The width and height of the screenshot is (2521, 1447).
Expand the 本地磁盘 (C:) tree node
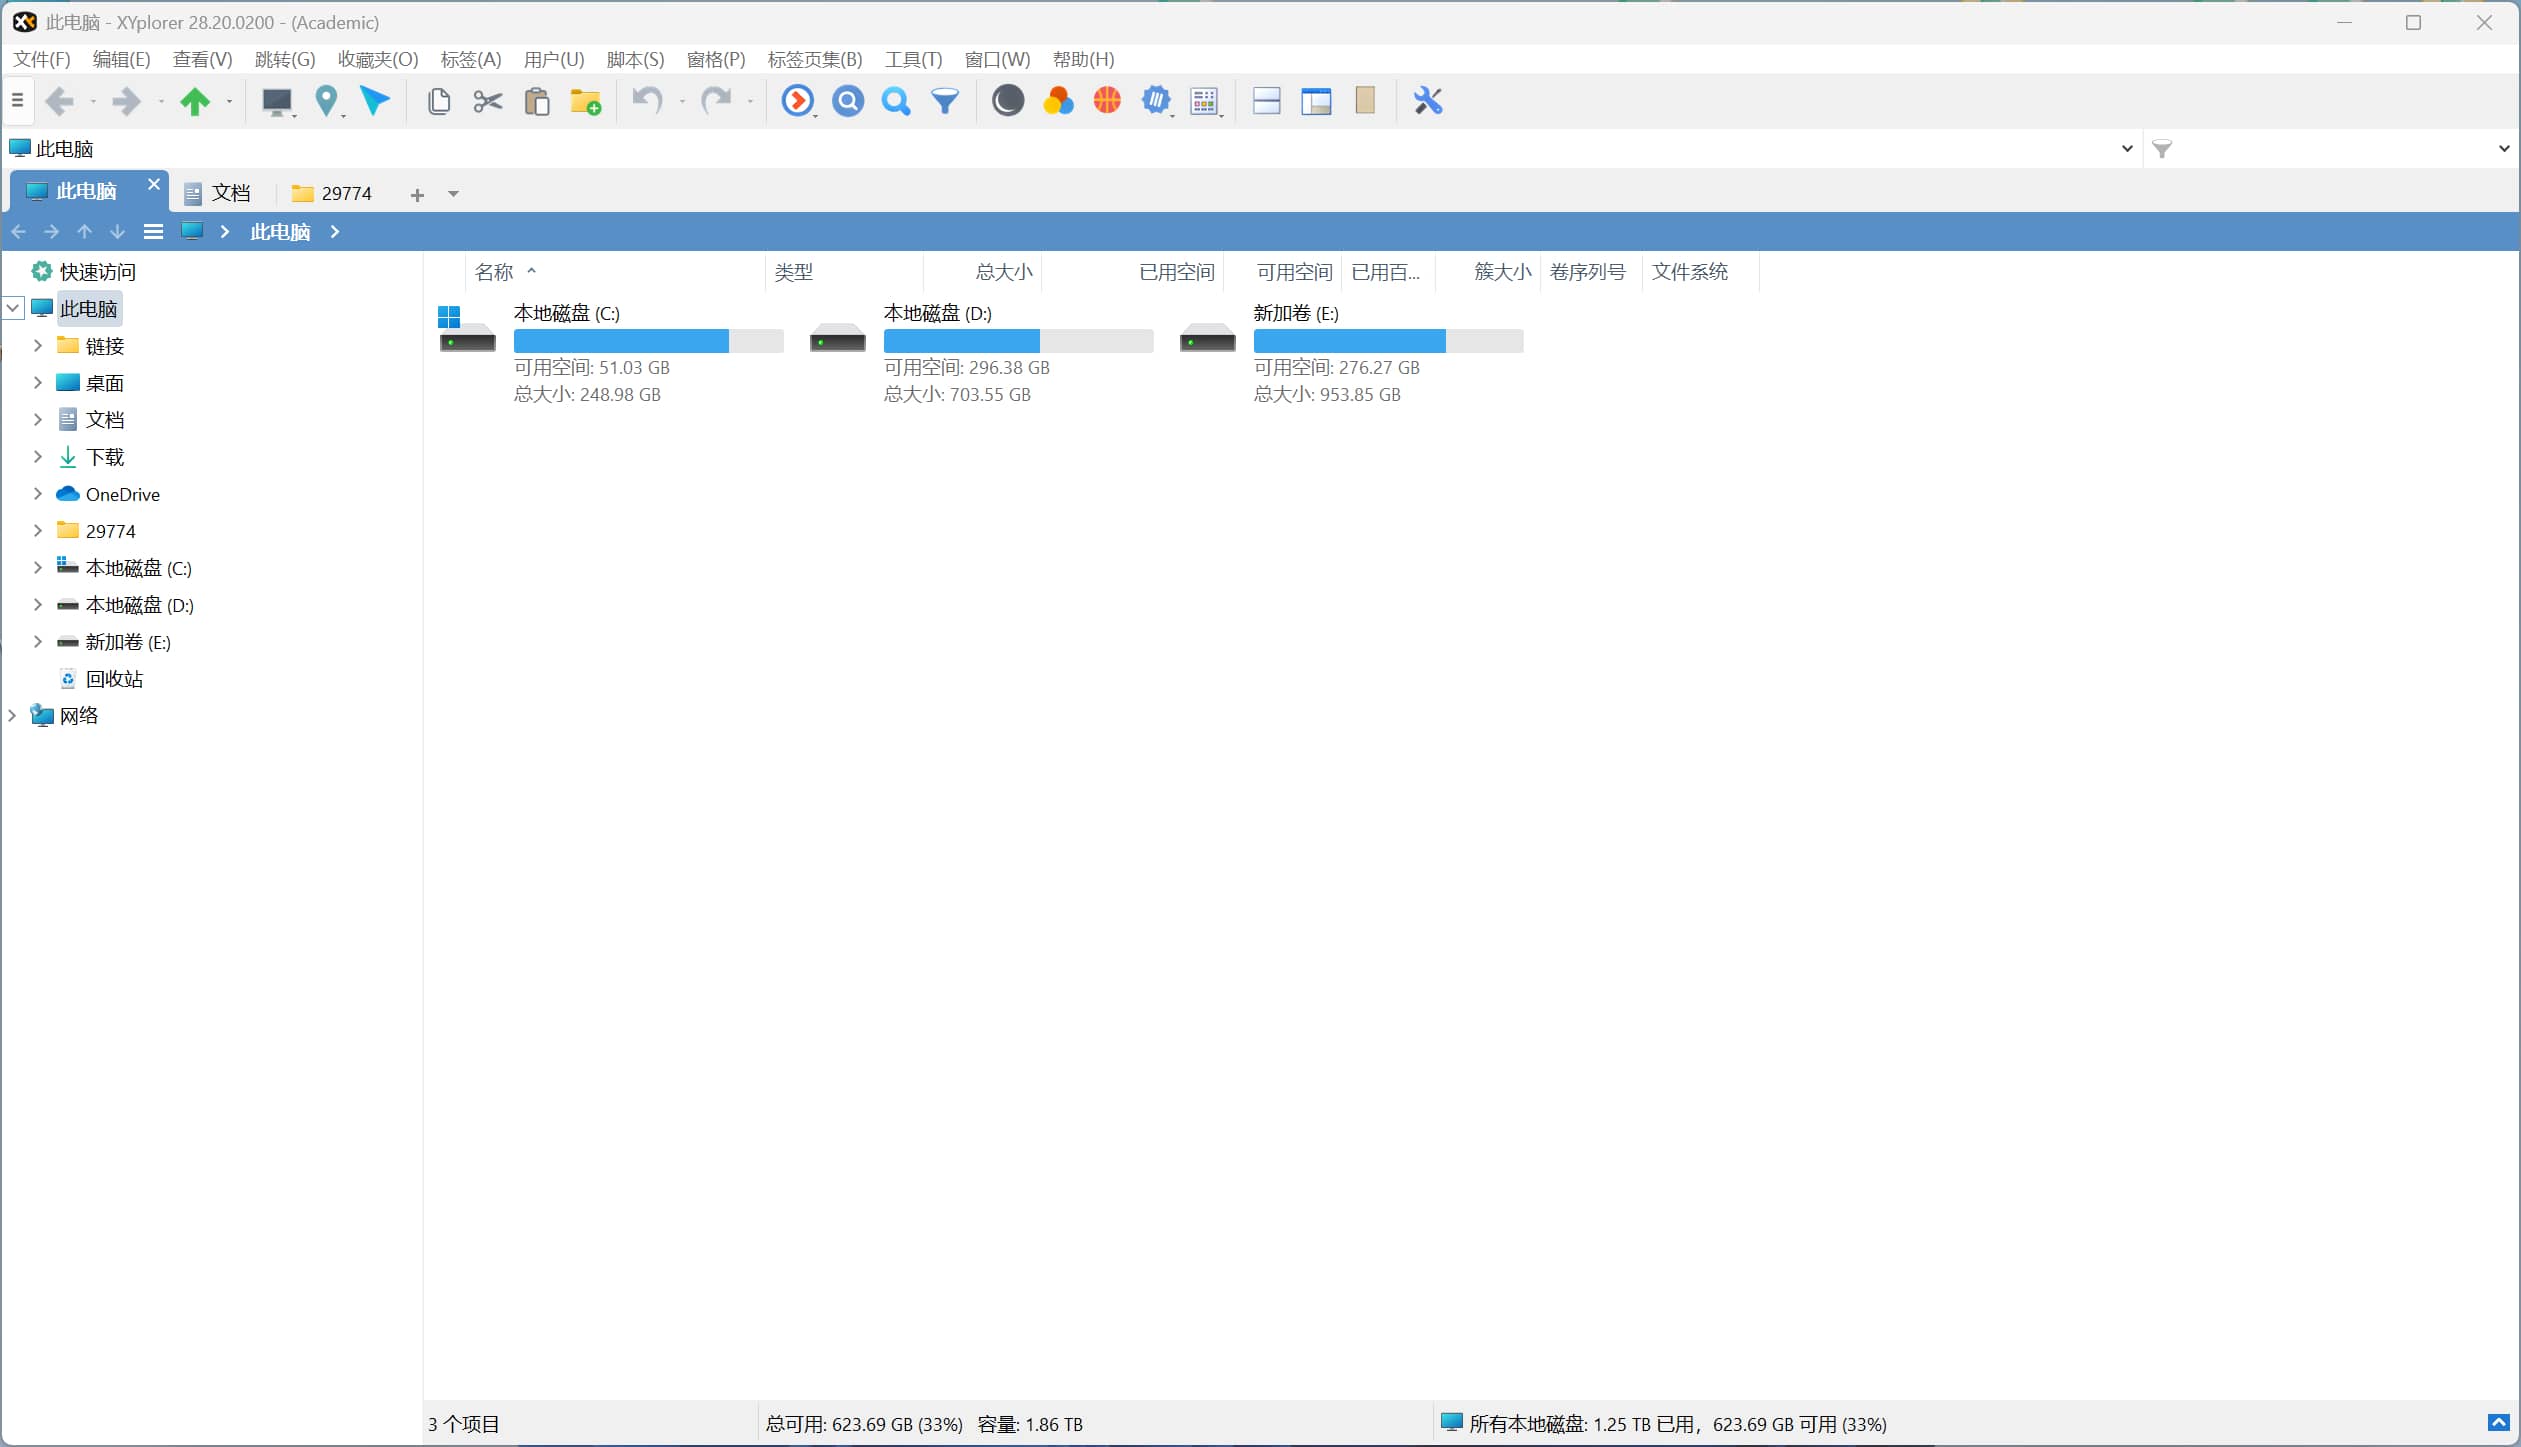[x=38, y=568]
